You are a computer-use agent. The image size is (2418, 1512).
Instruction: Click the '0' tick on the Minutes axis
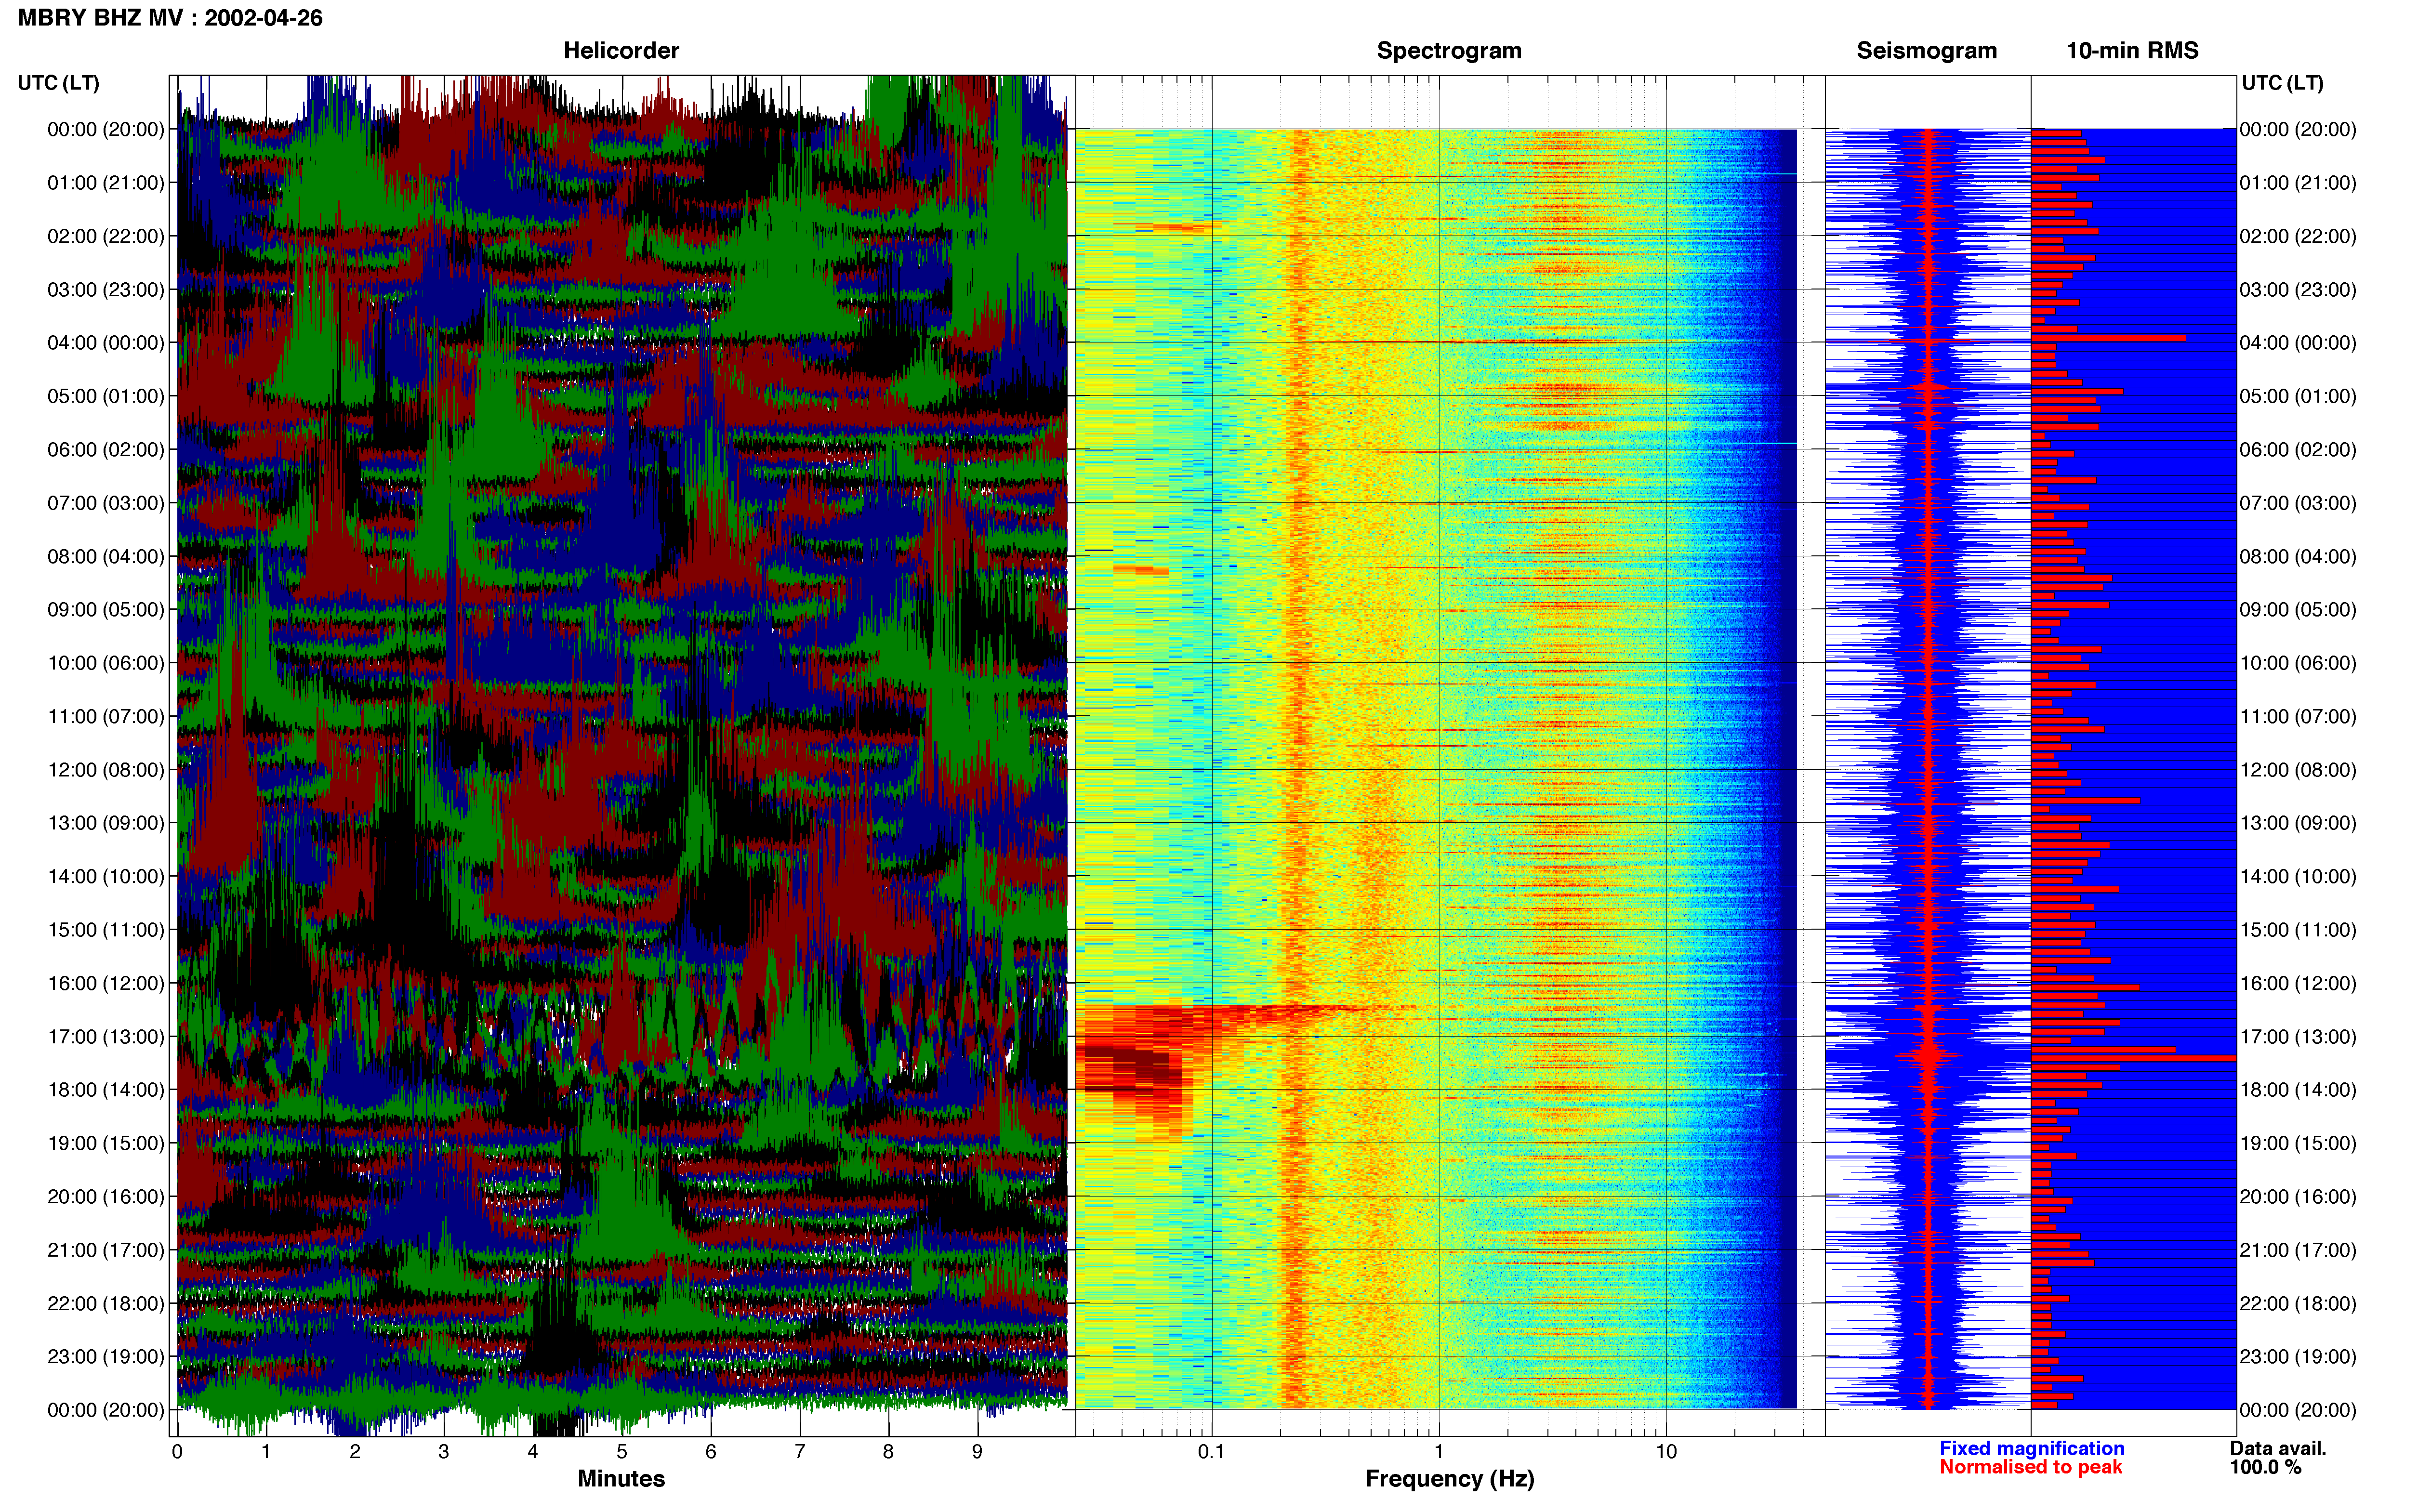click(x=177, y=1452)
